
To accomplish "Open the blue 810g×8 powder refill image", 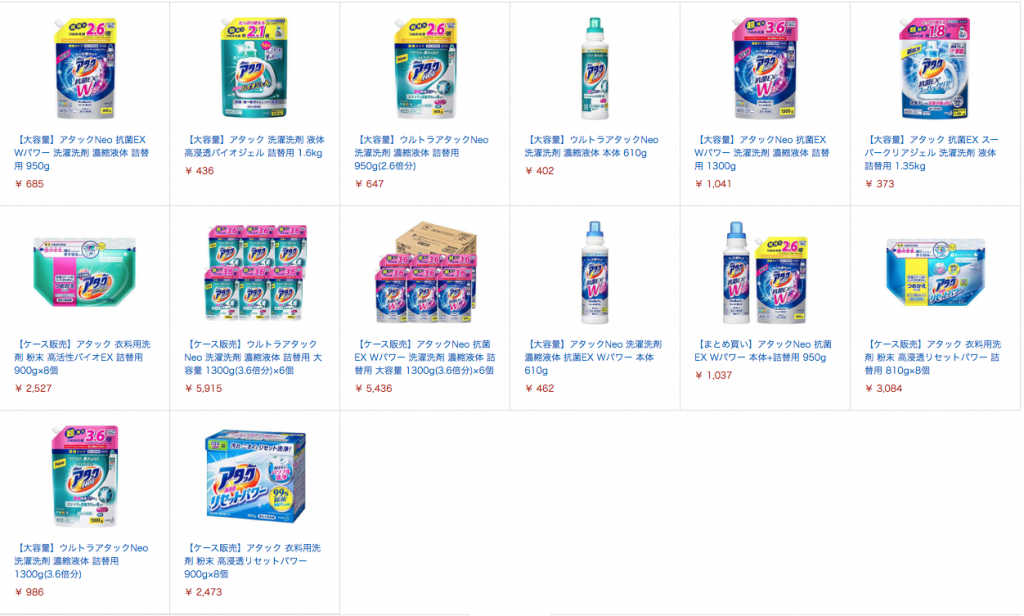I will [x=935, y=272].
